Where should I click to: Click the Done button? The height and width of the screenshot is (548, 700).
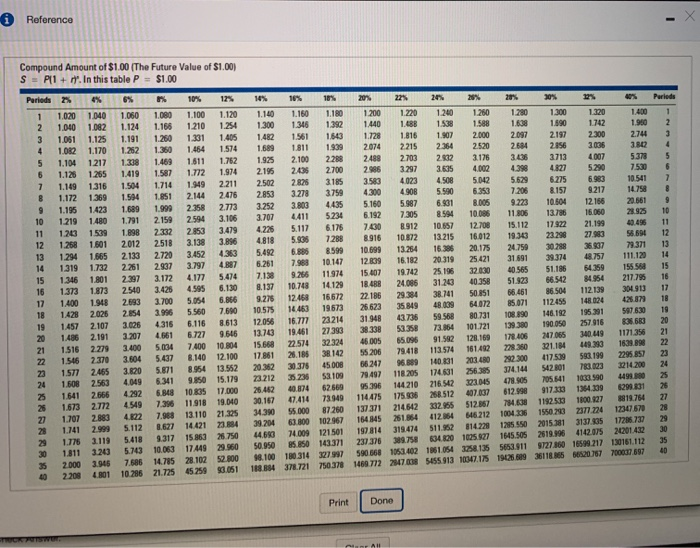[x=382, y=501]
